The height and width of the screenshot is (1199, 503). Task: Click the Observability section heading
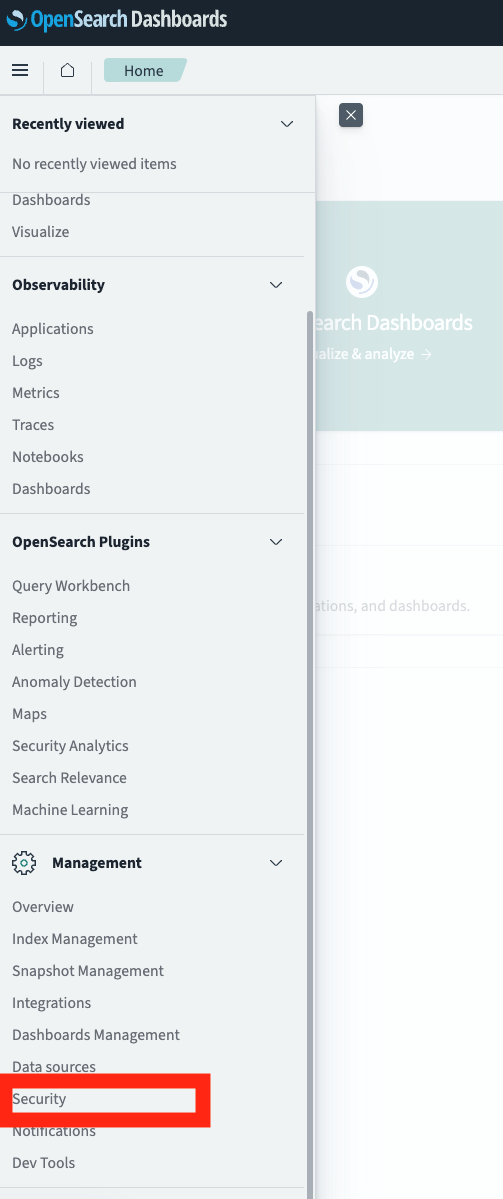pyautogui.click(x=58, y=284)
